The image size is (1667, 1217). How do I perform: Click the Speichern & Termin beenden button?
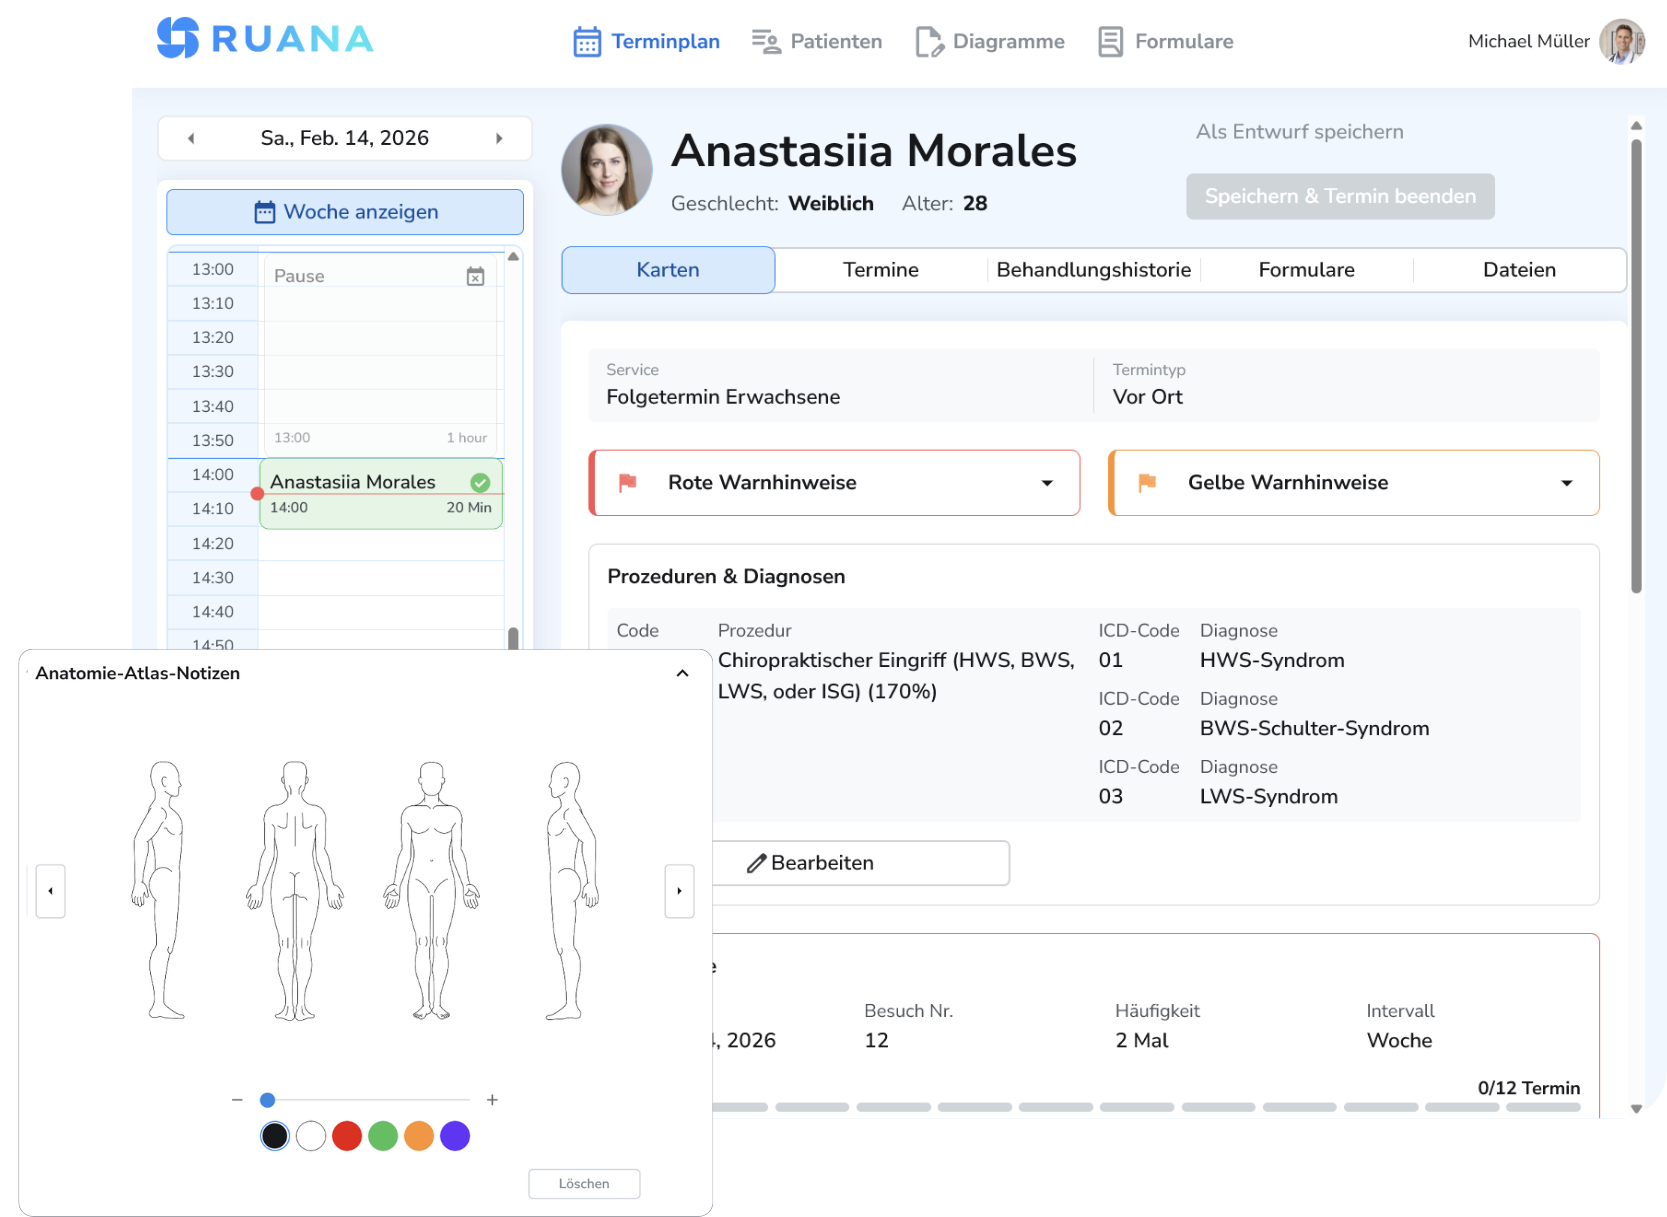coord(1340,196)
